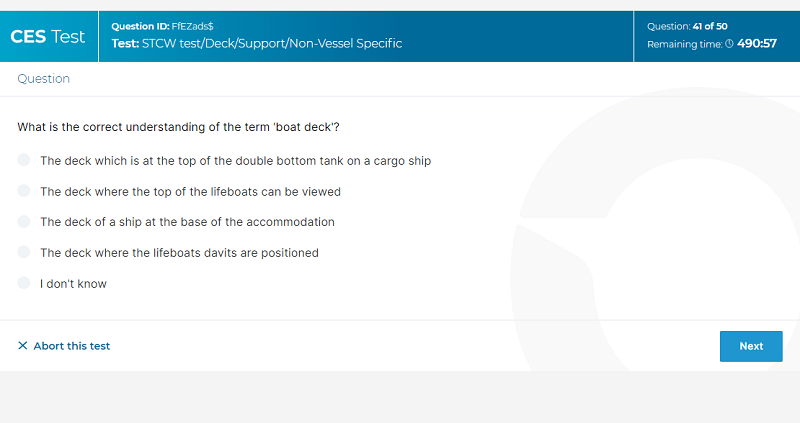This screenshot has width=800, height=423.
Task: Select radio for double bottom tank answer
Action: click(x=24, y=160)
